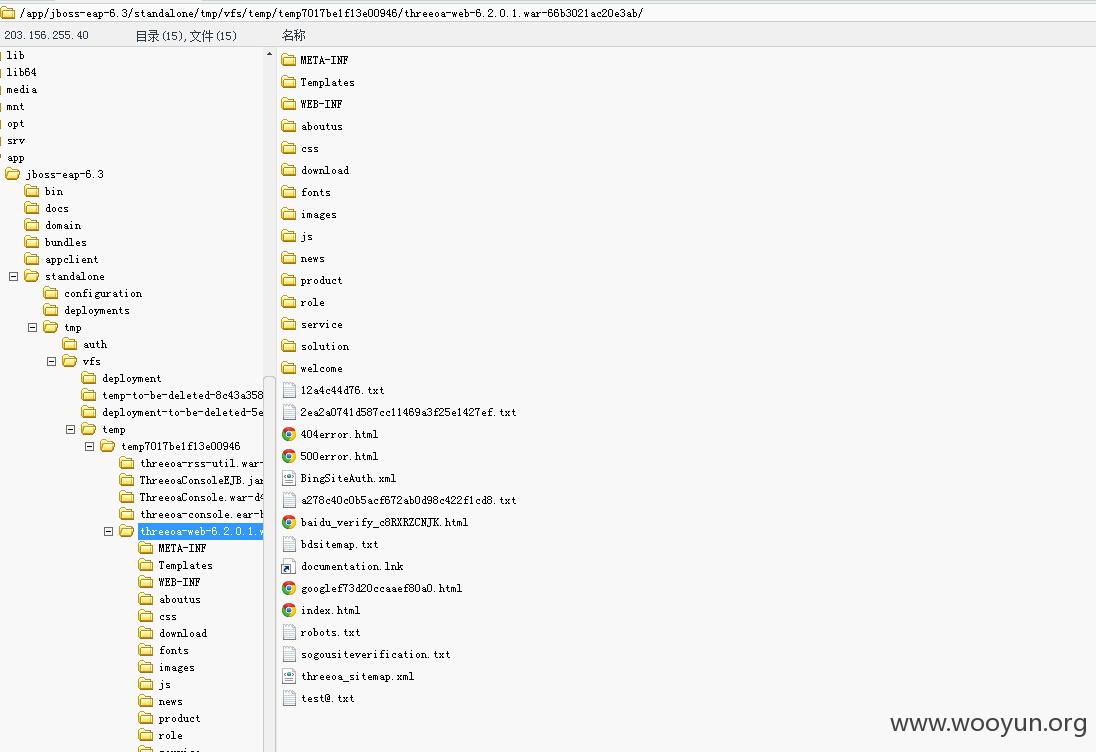This screenshot has width=1096, height=752.
Task: Click the Chrome icon beside index.html
Action: point(289,610)
